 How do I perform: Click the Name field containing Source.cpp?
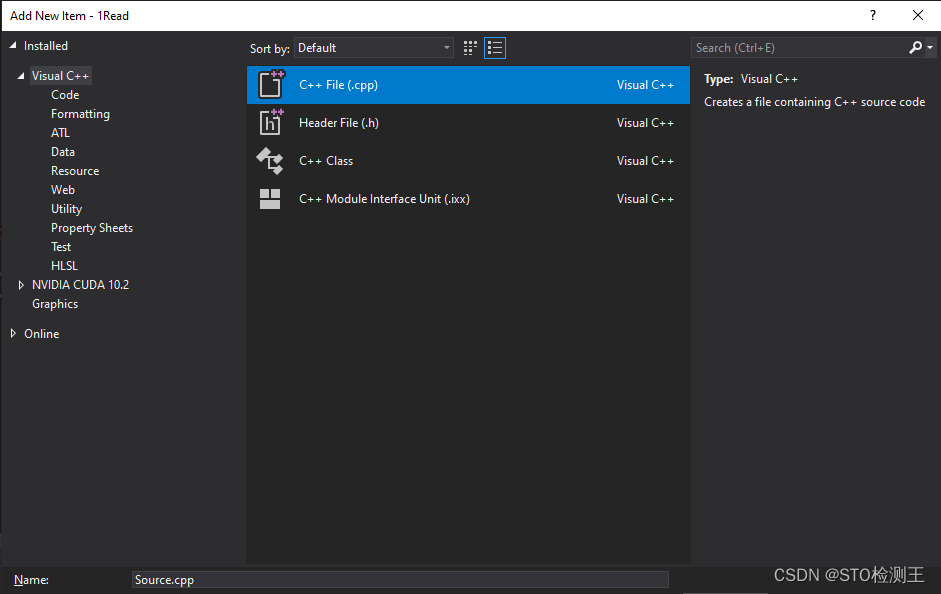click(400, 579)
